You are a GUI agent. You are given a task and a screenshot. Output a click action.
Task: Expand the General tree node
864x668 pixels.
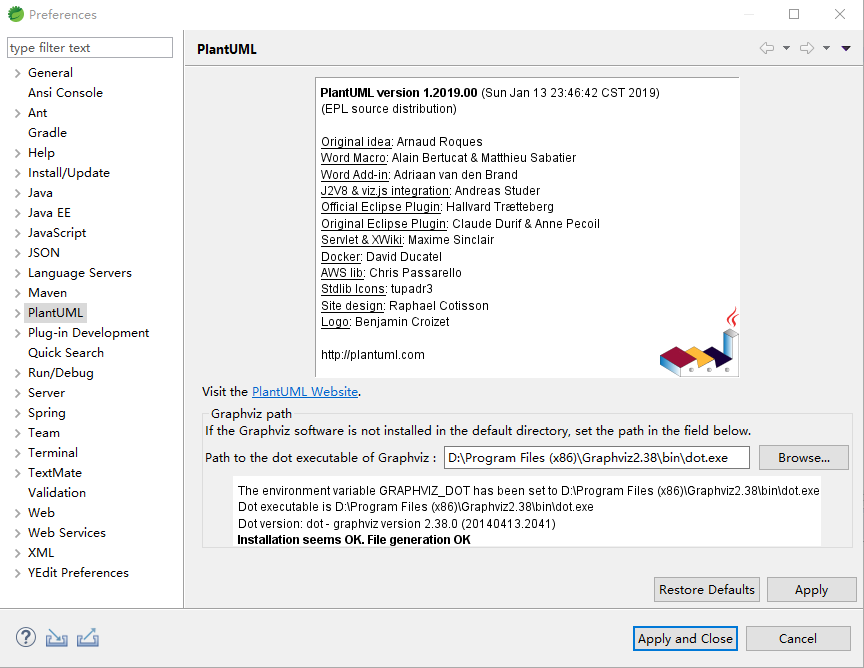17,73
